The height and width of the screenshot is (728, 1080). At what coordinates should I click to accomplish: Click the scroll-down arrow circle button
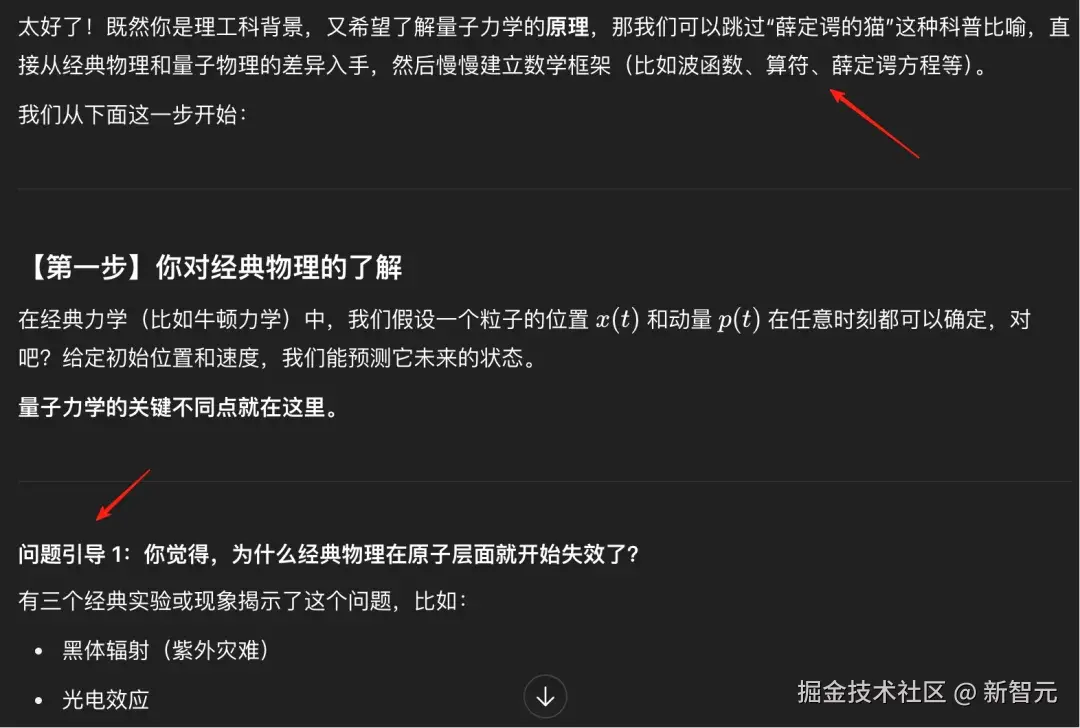tap(545, 696)
